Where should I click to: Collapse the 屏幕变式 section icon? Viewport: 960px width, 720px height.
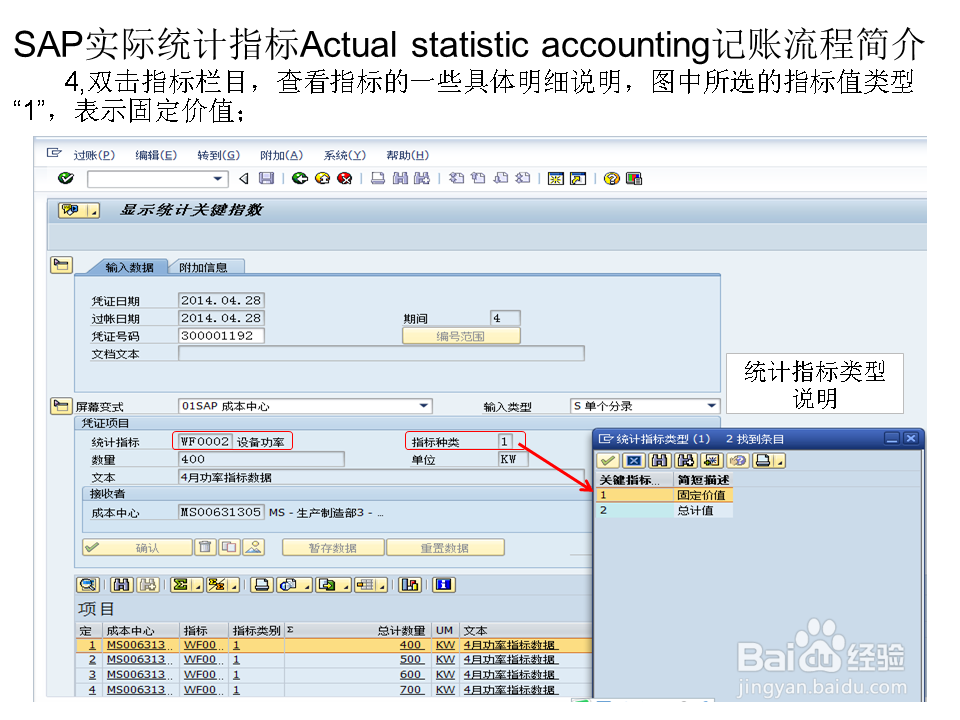61,406
